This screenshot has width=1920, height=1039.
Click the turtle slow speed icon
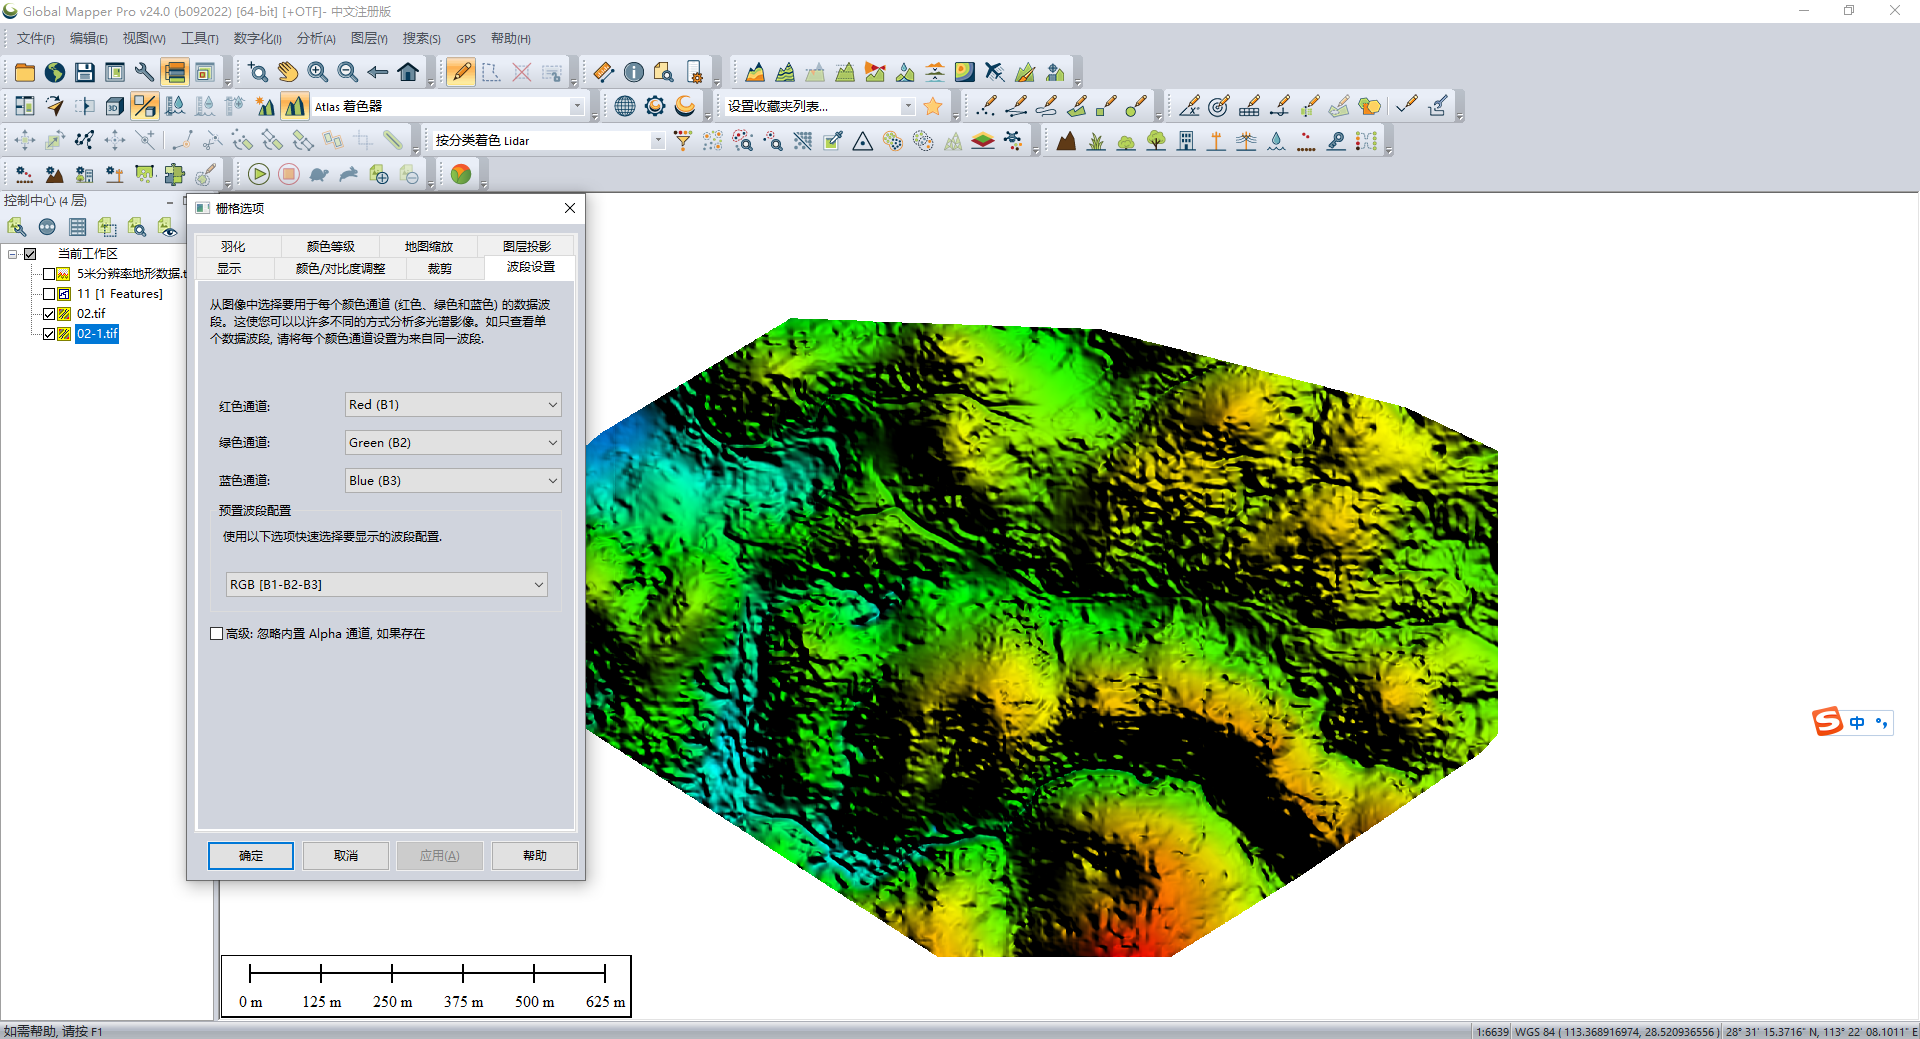click(319, 175)
